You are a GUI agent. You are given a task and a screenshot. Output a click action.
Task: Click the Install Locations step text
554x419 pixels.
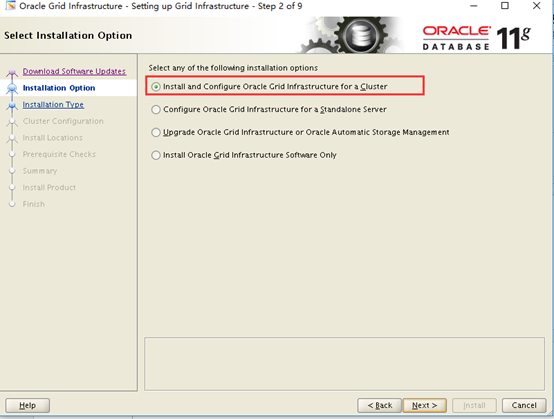(53, 138)
